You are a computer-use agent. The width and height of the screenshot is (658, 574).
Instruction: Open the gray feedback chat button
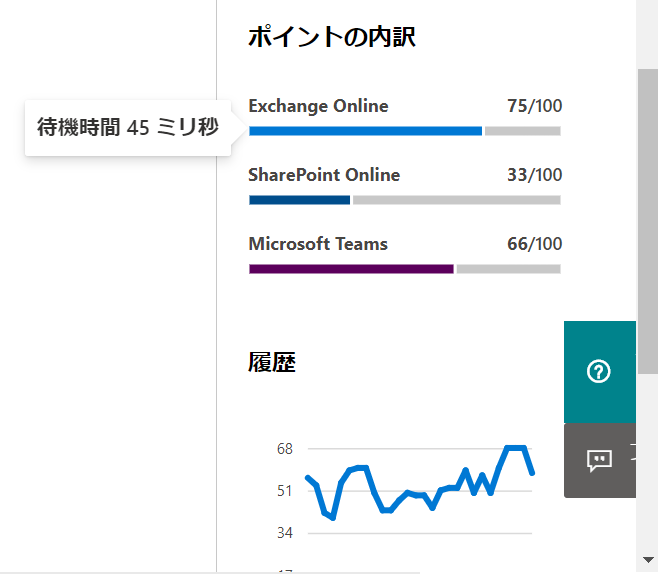point(600,460)
